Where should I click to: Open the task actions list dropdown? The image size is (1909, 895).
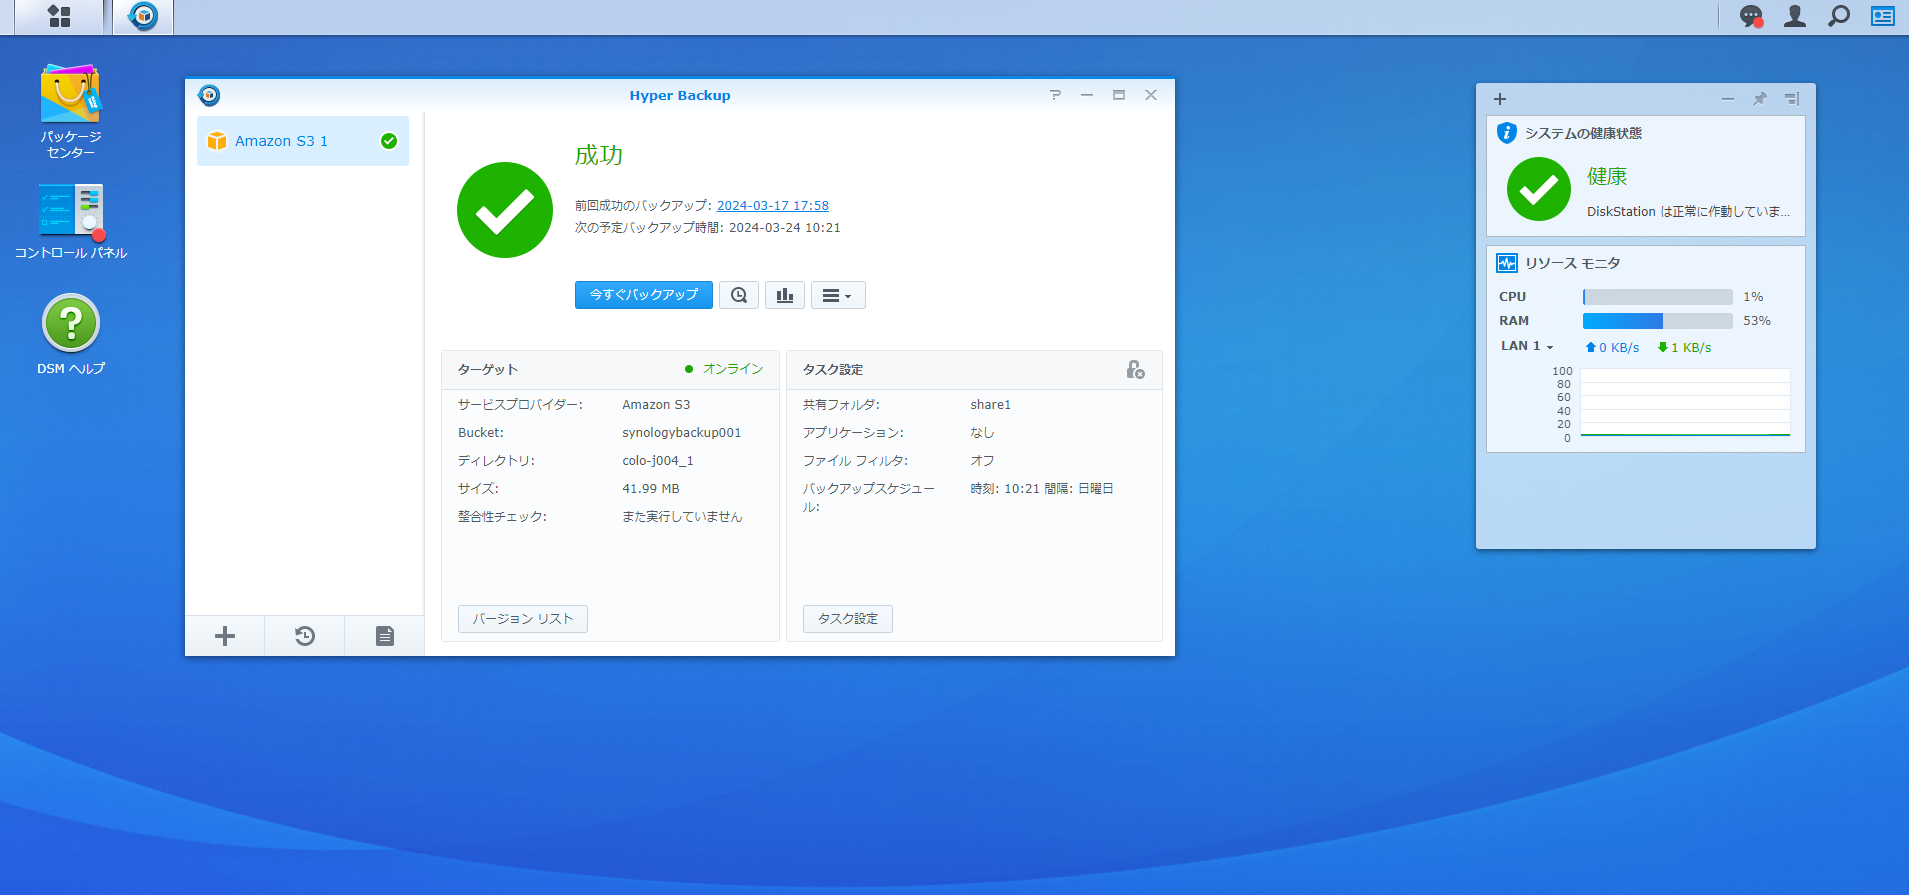[x=838, y=295]
